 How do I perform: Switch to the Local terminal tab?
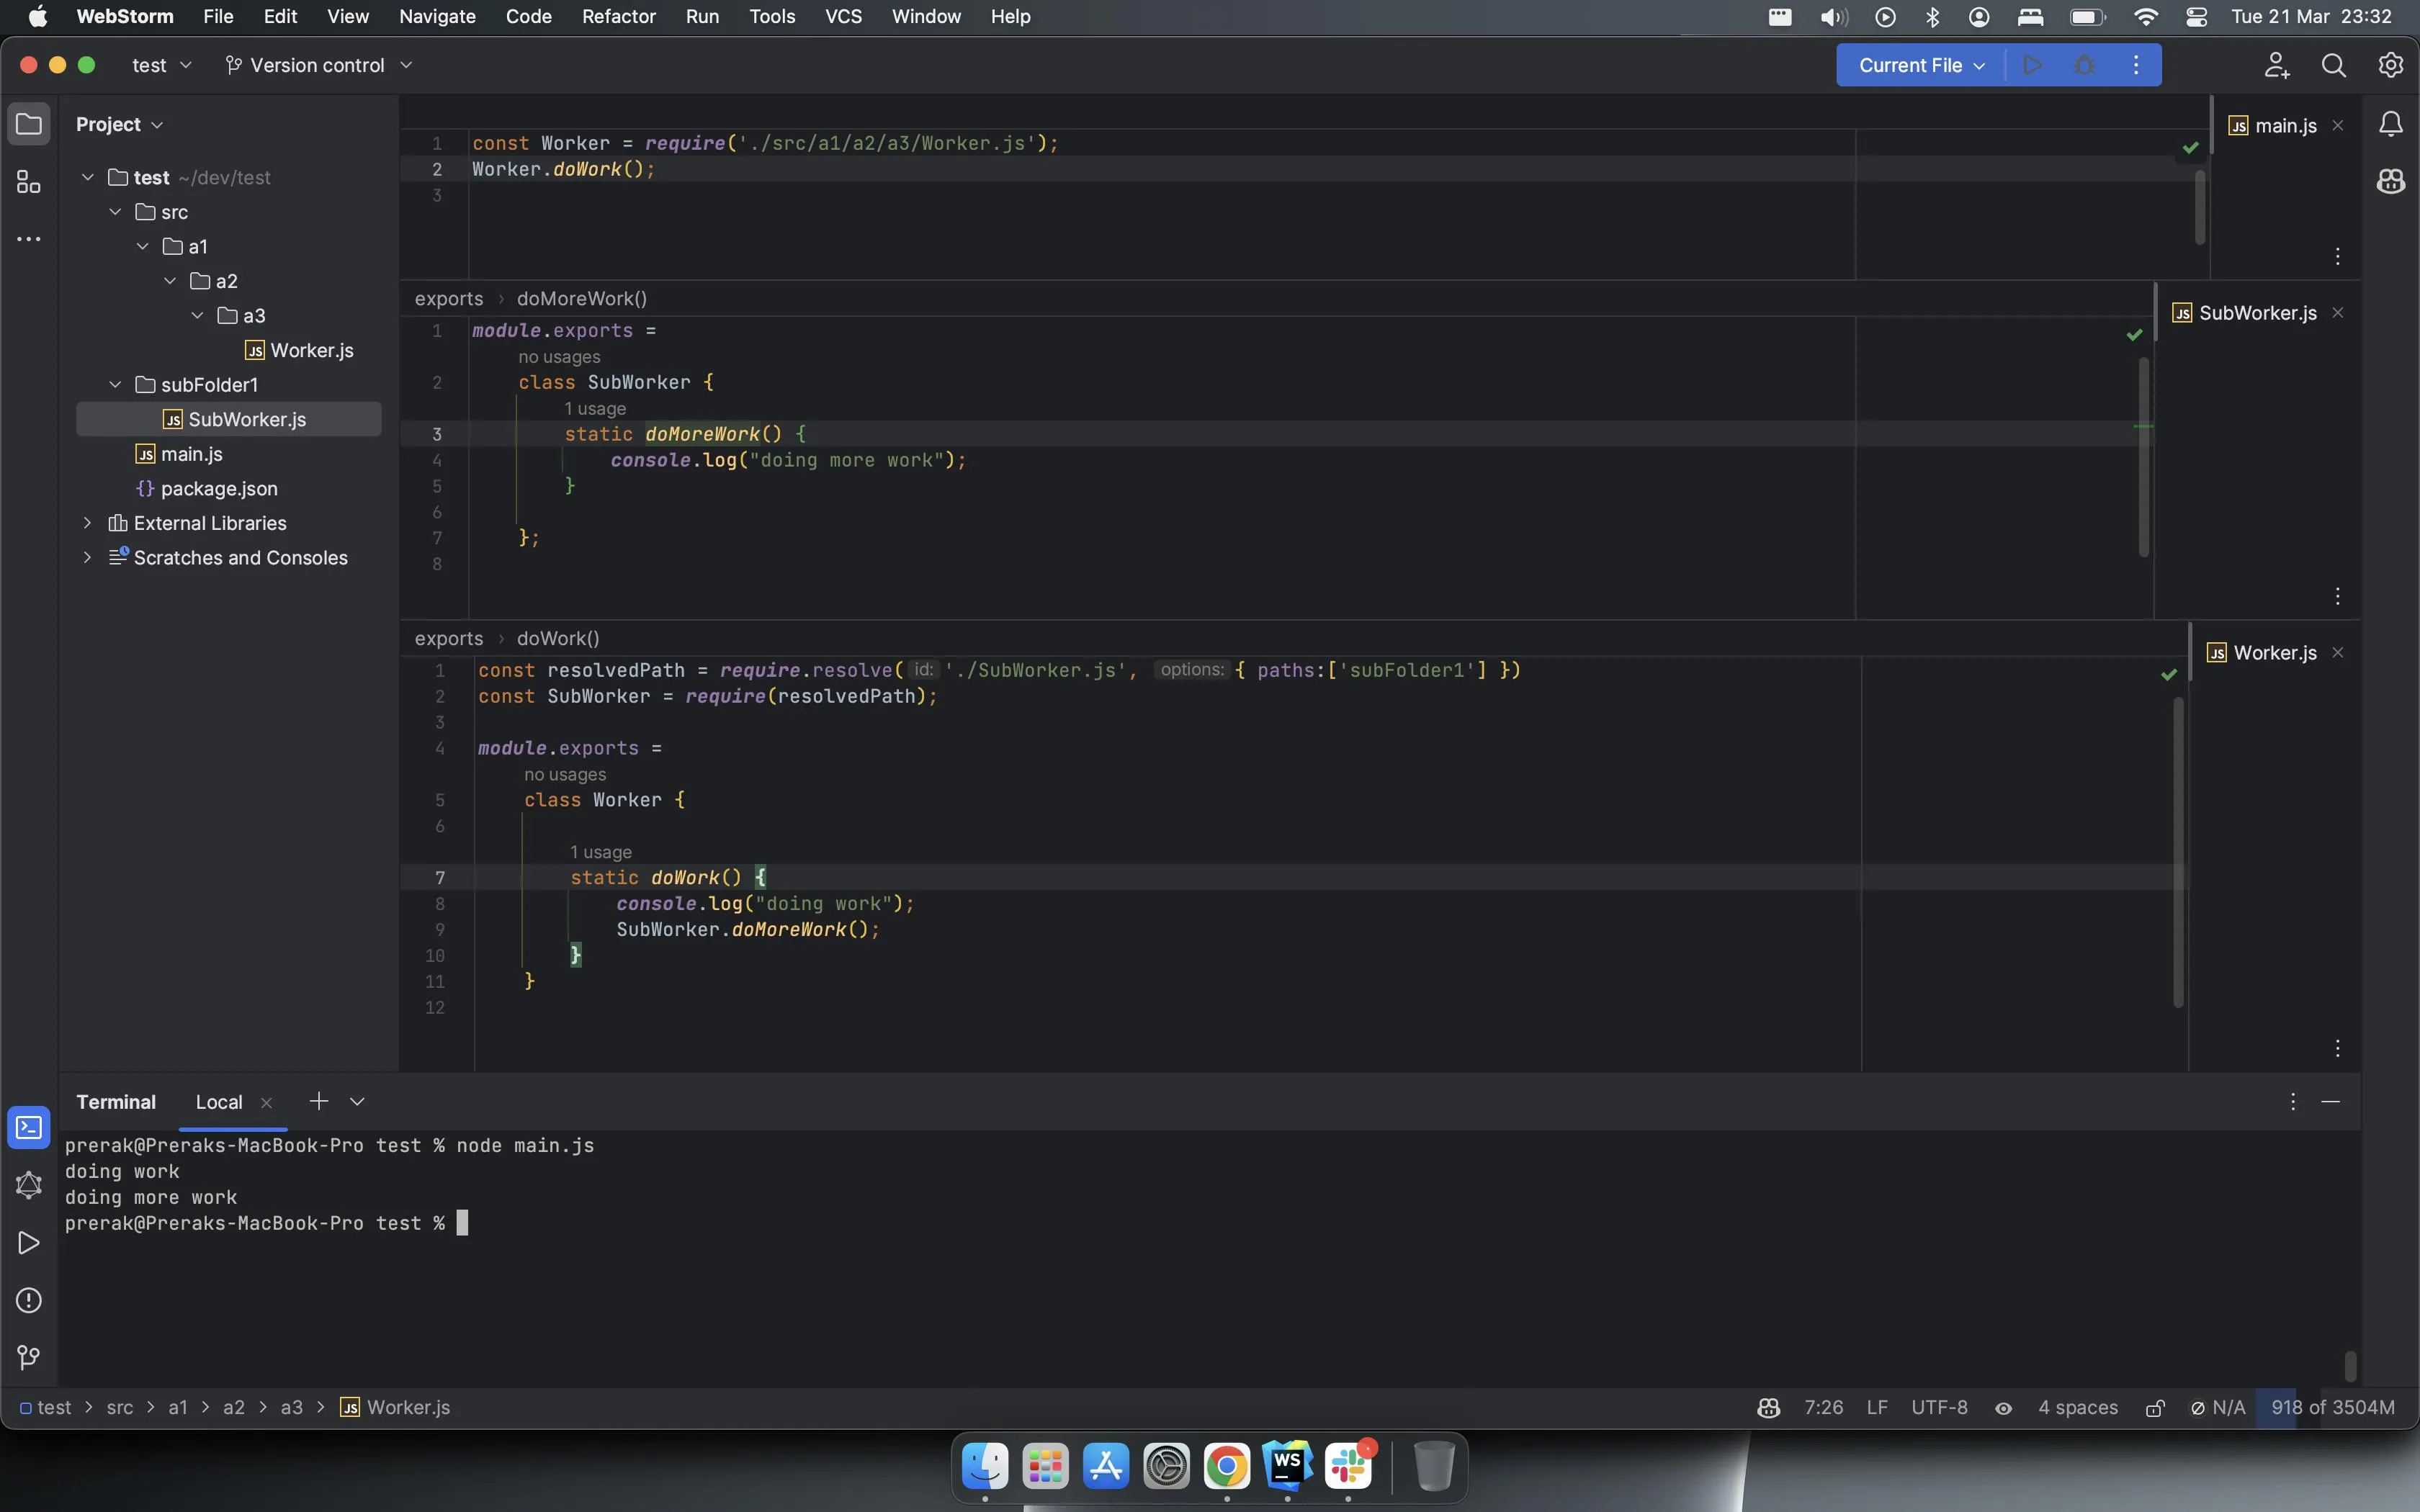click(x=218, y=1102)
